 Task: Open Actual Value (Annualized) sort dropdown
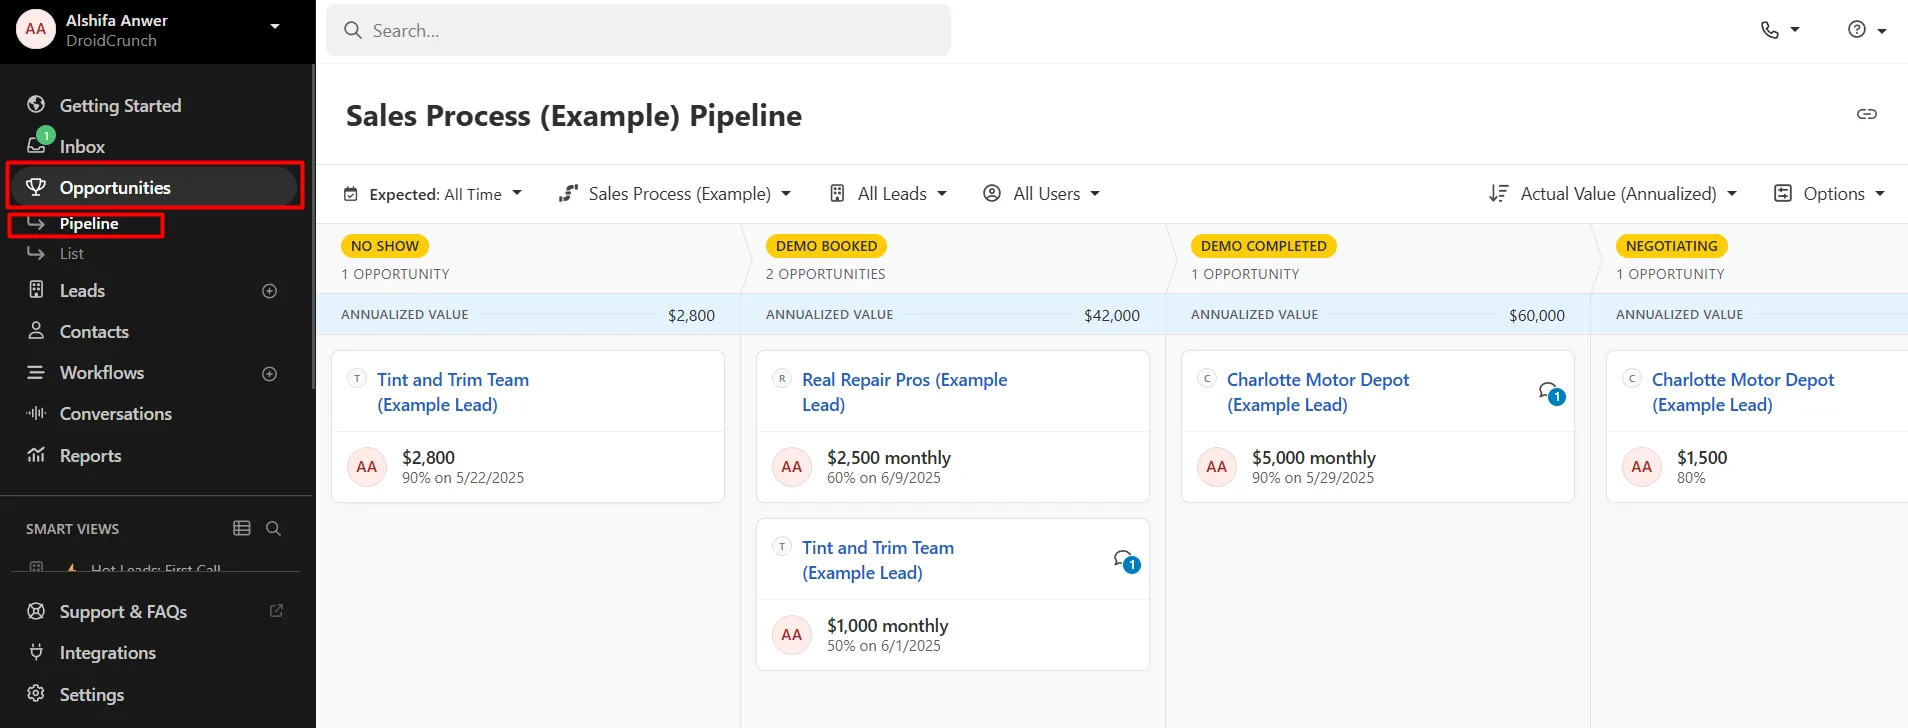coord(1613,194)
